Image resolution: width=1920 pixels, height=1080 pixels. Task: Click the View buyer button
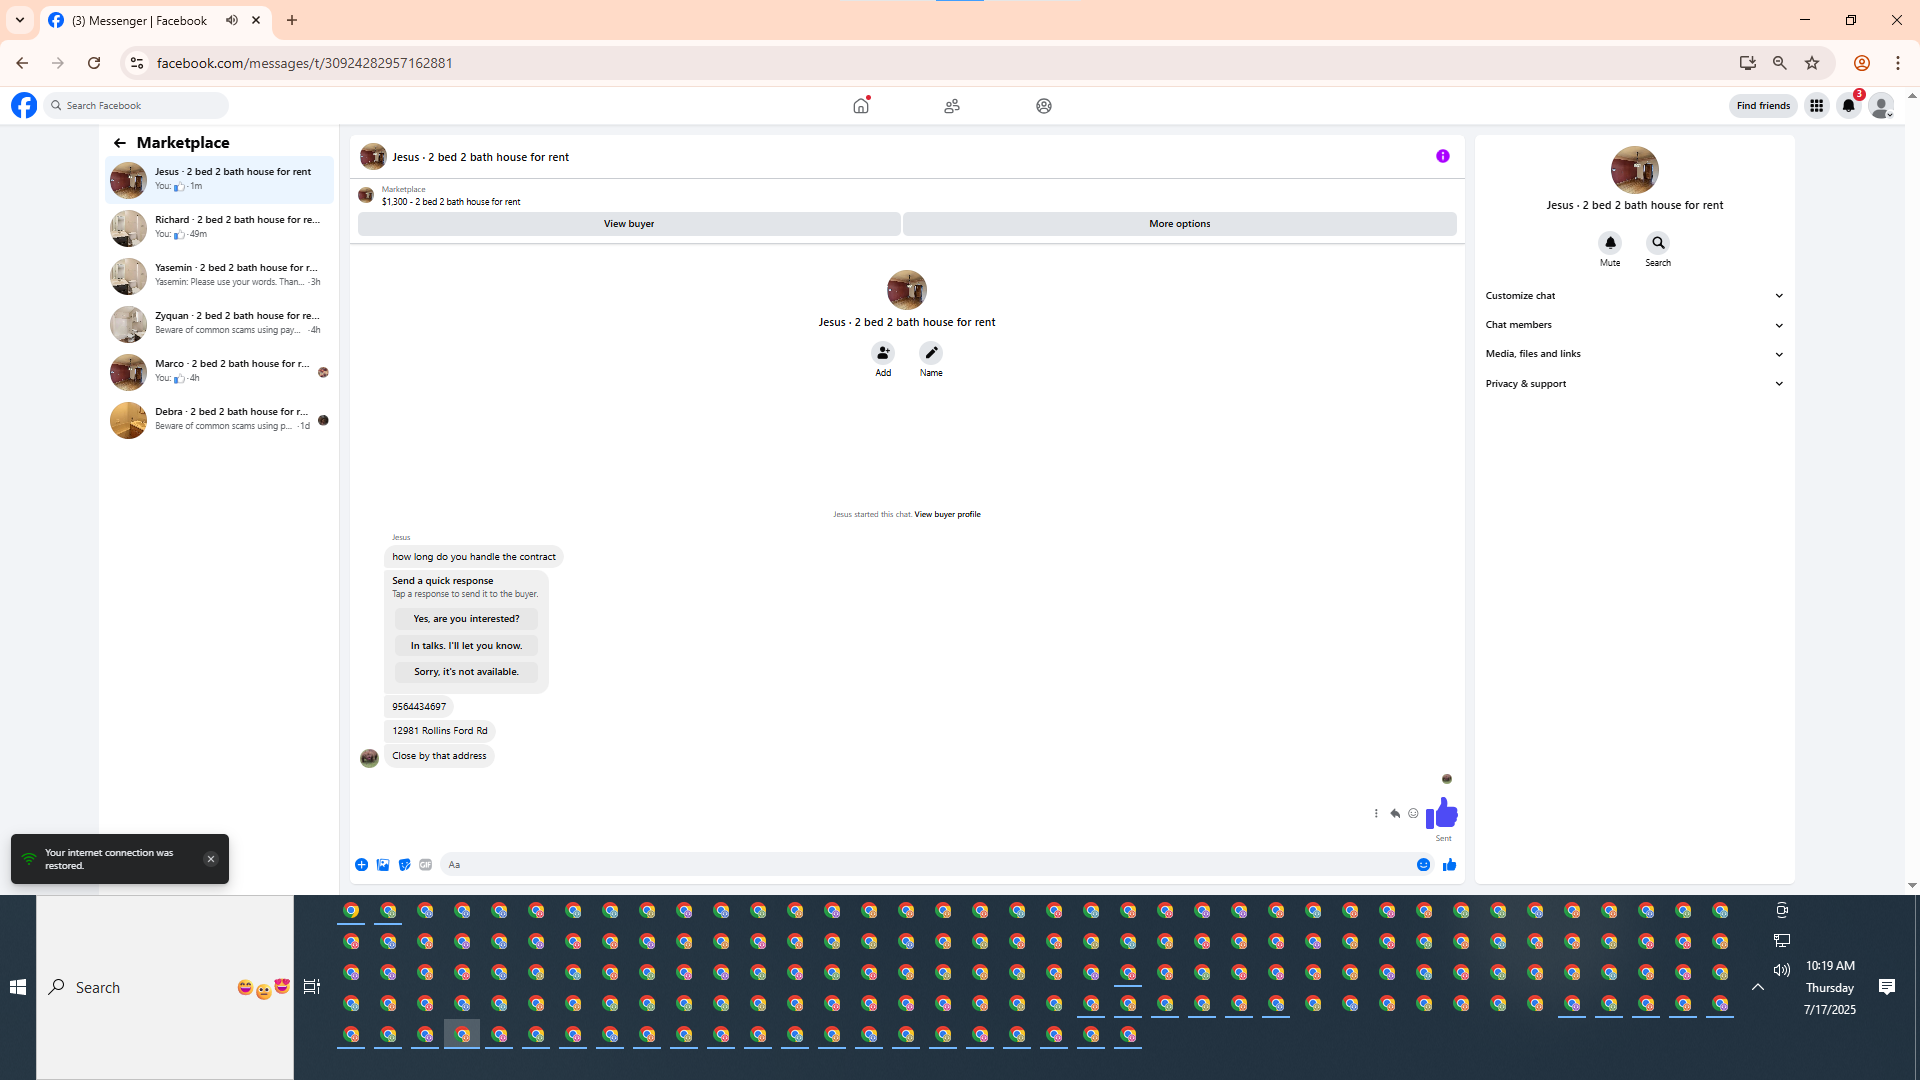tap(628, 224)
